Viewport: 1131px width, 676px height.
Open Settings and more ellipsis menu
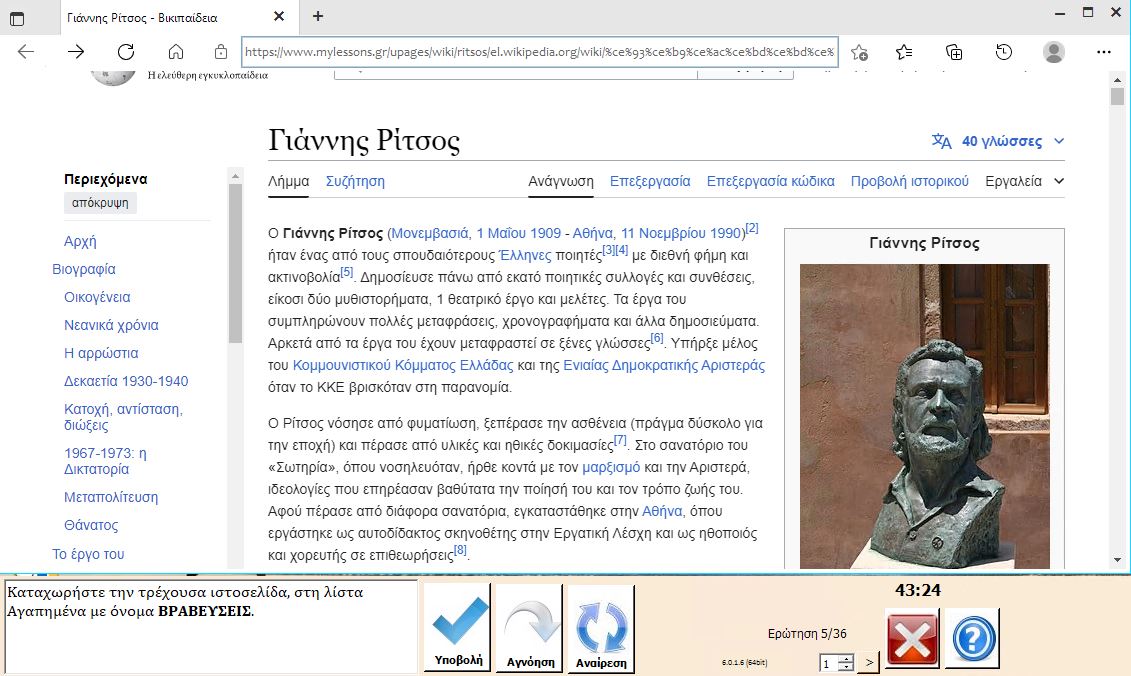(1103, 52)
